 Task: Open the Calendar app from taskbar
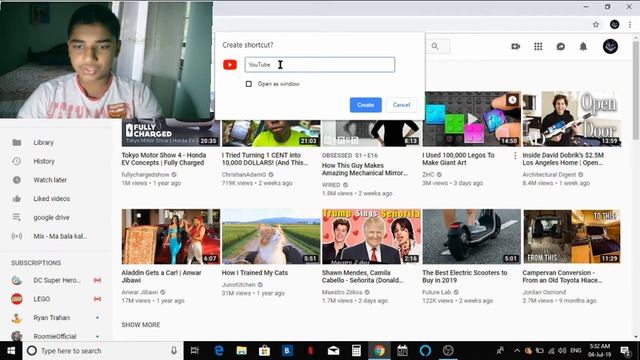tap(402, 351)
